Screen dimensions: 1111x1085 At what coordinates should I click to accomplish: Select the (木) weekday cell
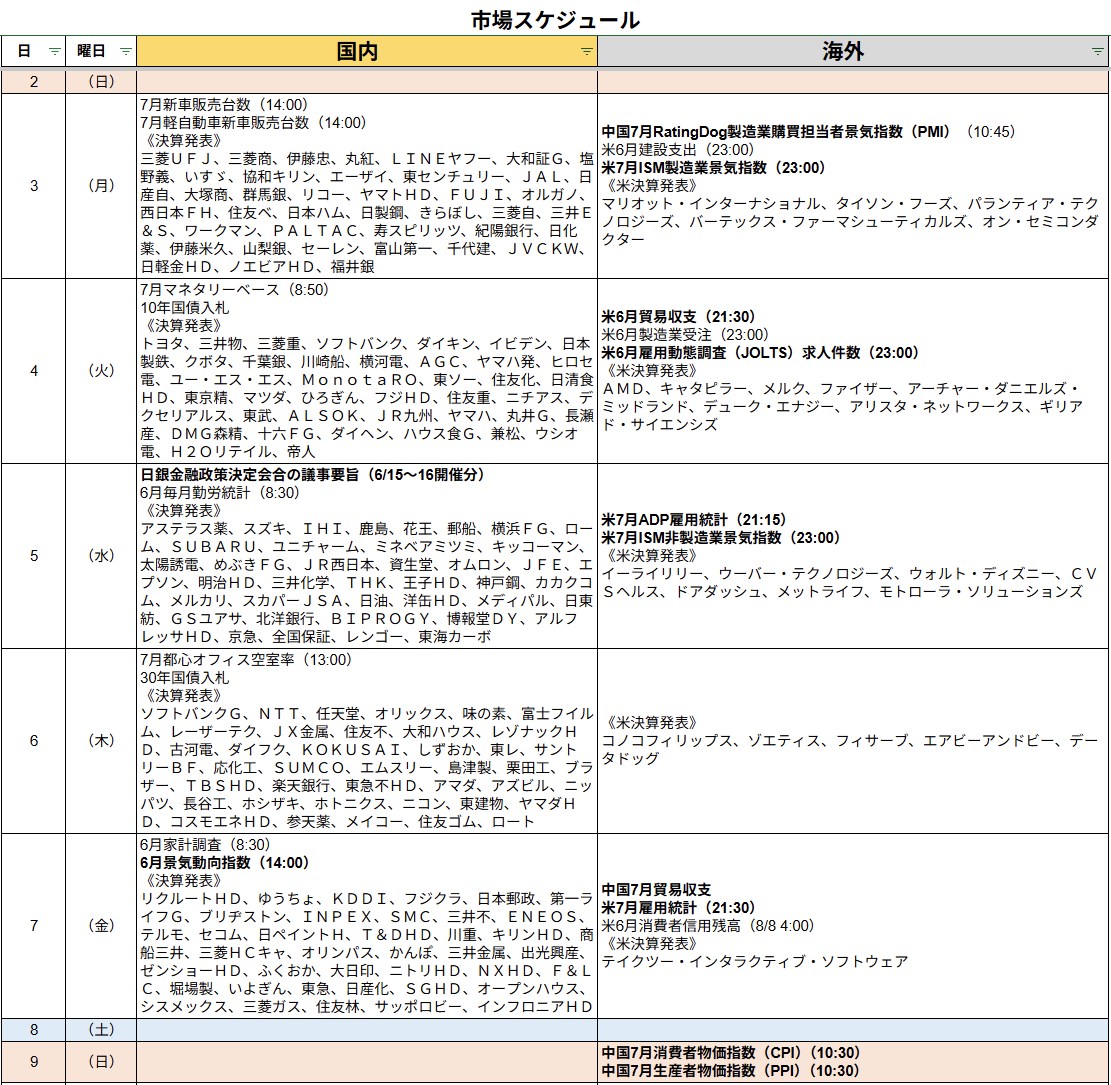click(101, 741)
